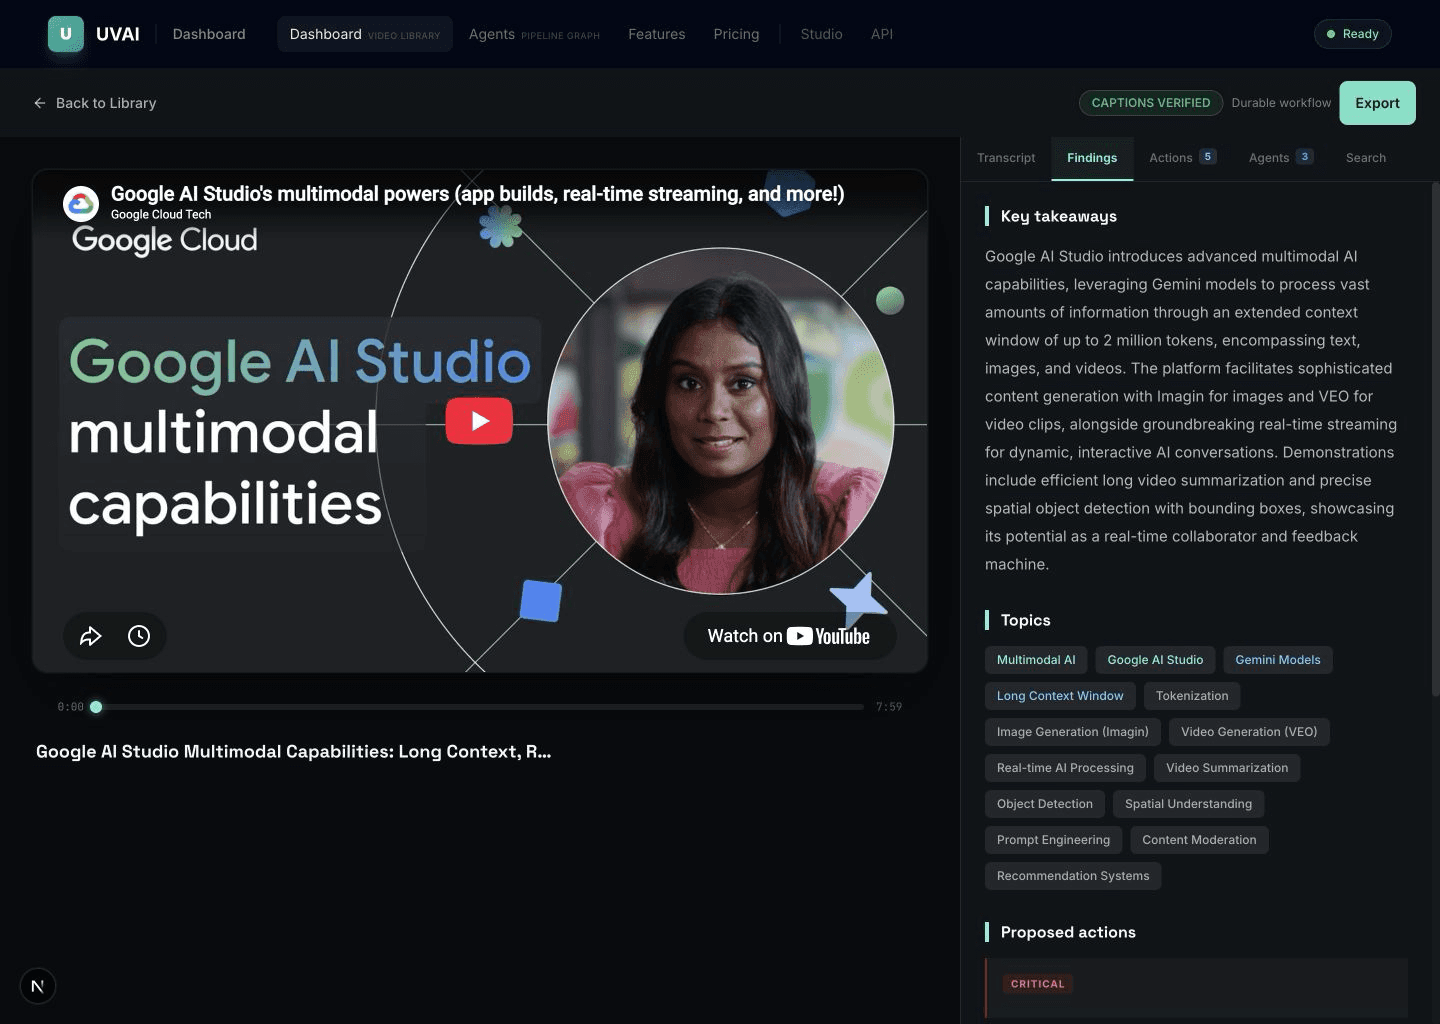Select the Google AI Studio topic tag
Viewport: 1440px width, 1024px height.
(1155, 660)
